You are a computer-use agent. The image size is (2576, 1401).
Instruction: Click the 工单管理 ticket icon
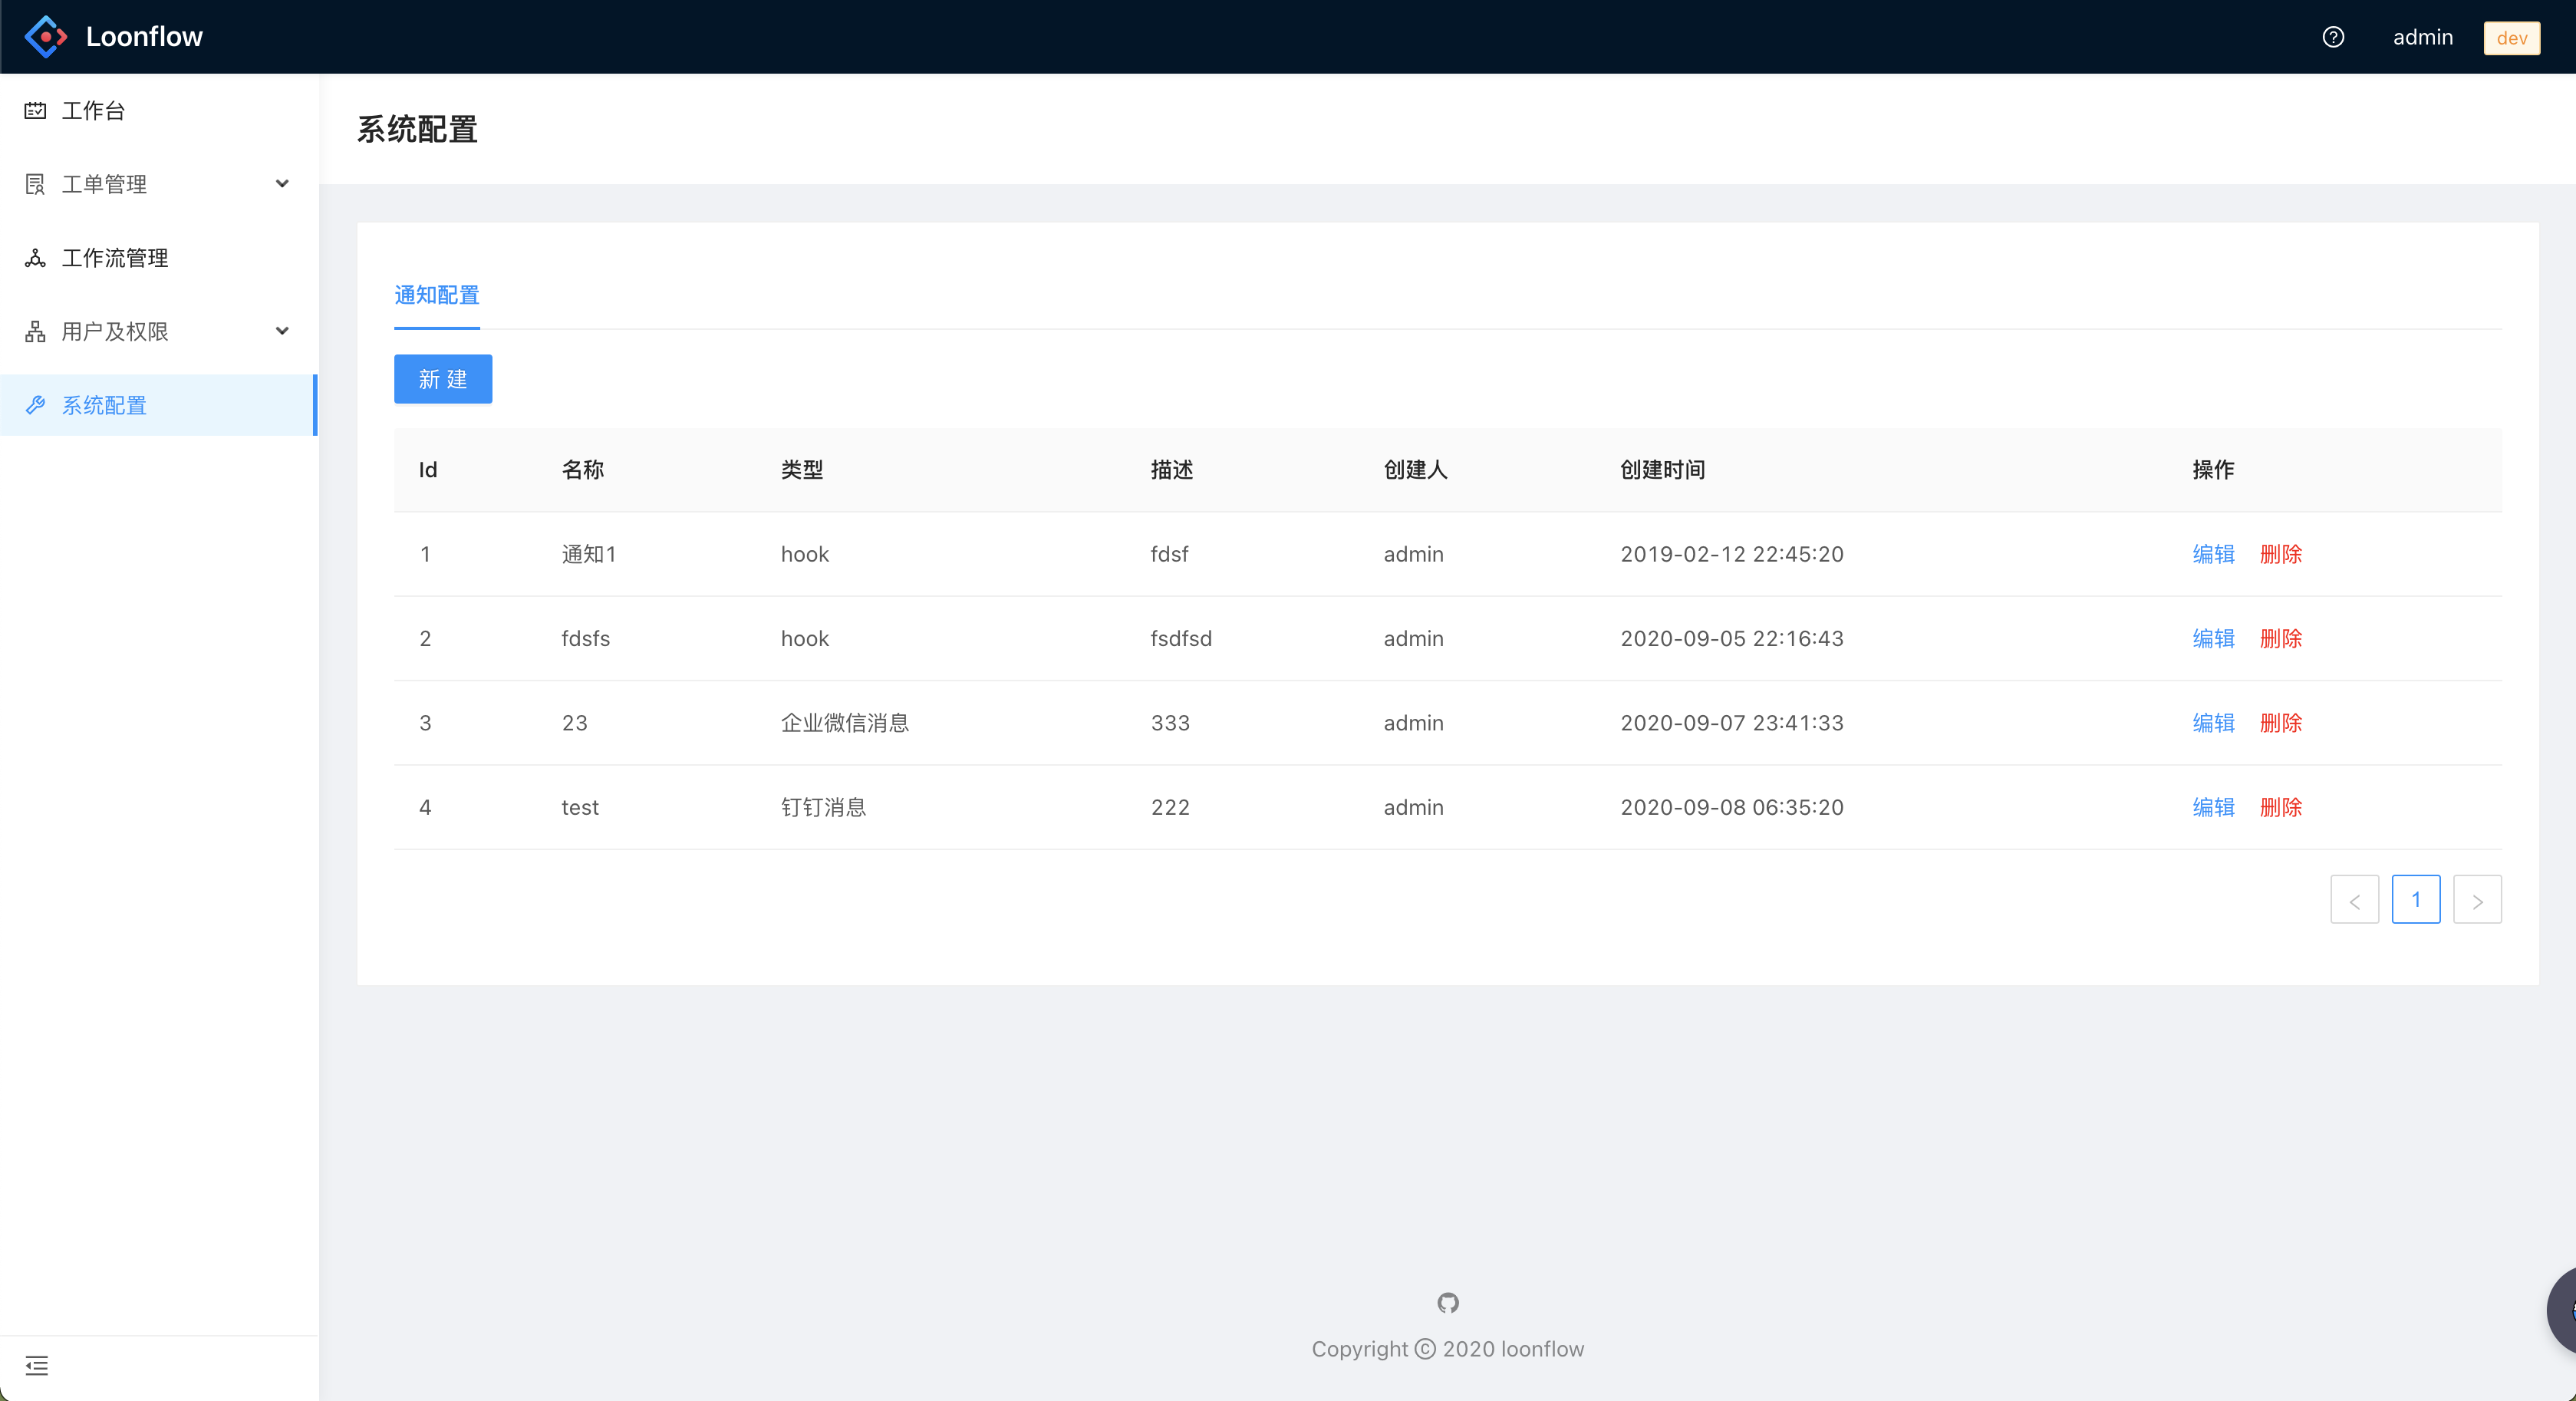pos(35,184)
